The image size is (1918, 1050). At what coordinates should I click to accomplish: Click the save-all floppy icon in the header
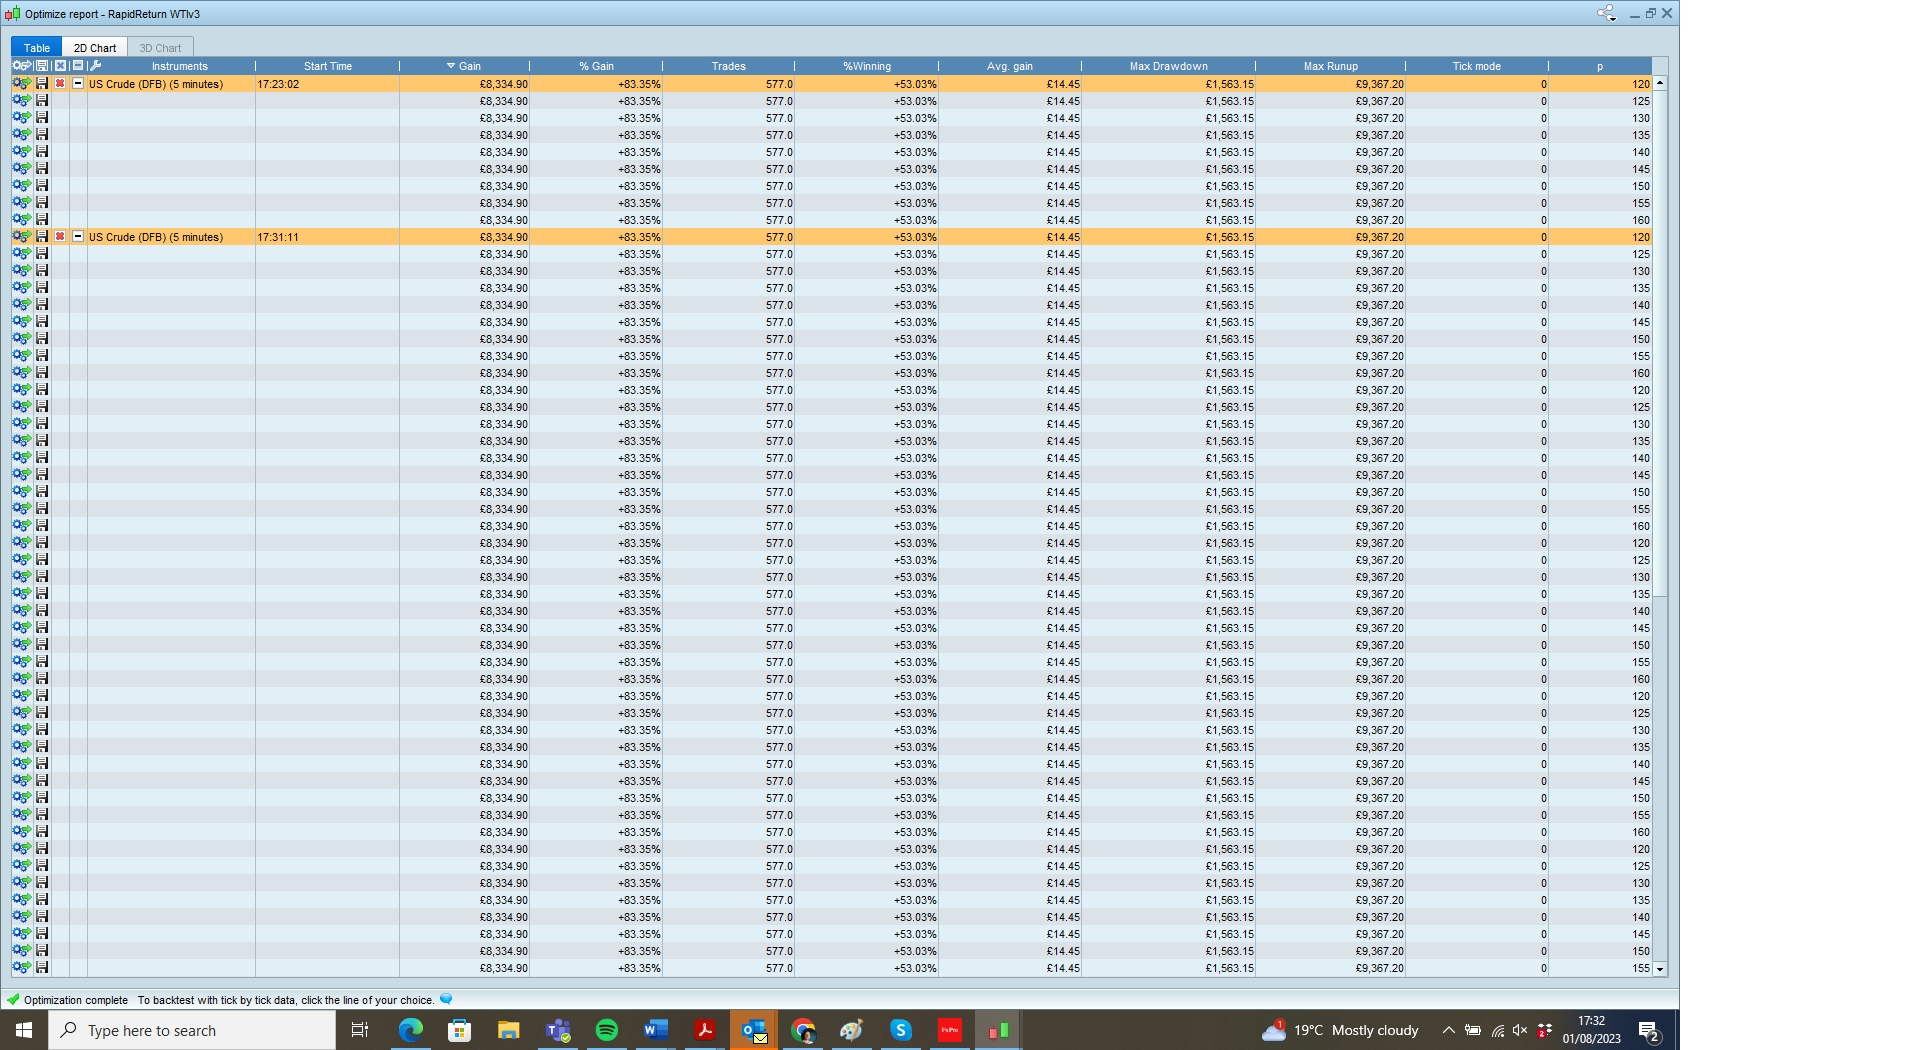tap(42, 66)
